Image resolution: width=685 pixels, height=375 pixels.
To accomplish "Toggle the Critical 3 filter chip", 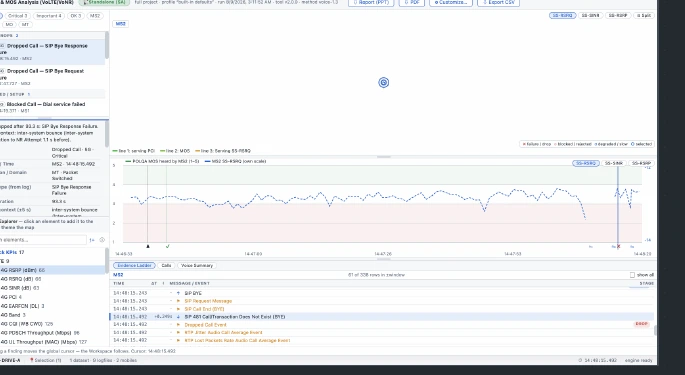I will coord(17,16).
